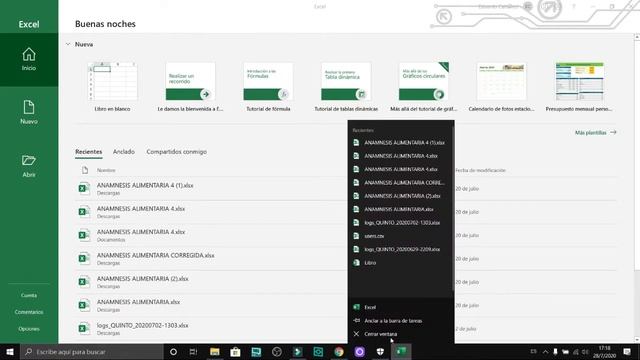This screenshot has height=360, width=640.
Task: Click the Excel taskbar icon
Action: 401,352
